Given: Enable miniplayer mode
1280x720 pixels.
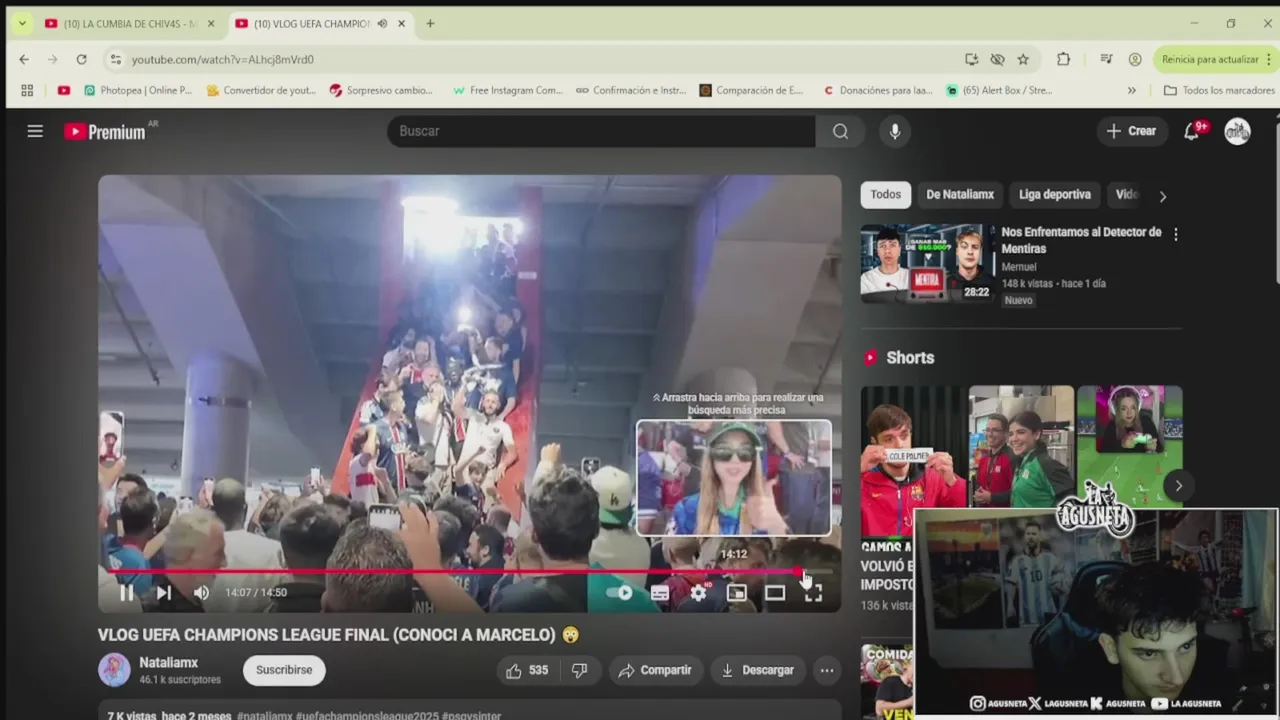Looking at the screenshot, I should click(737, 593).
